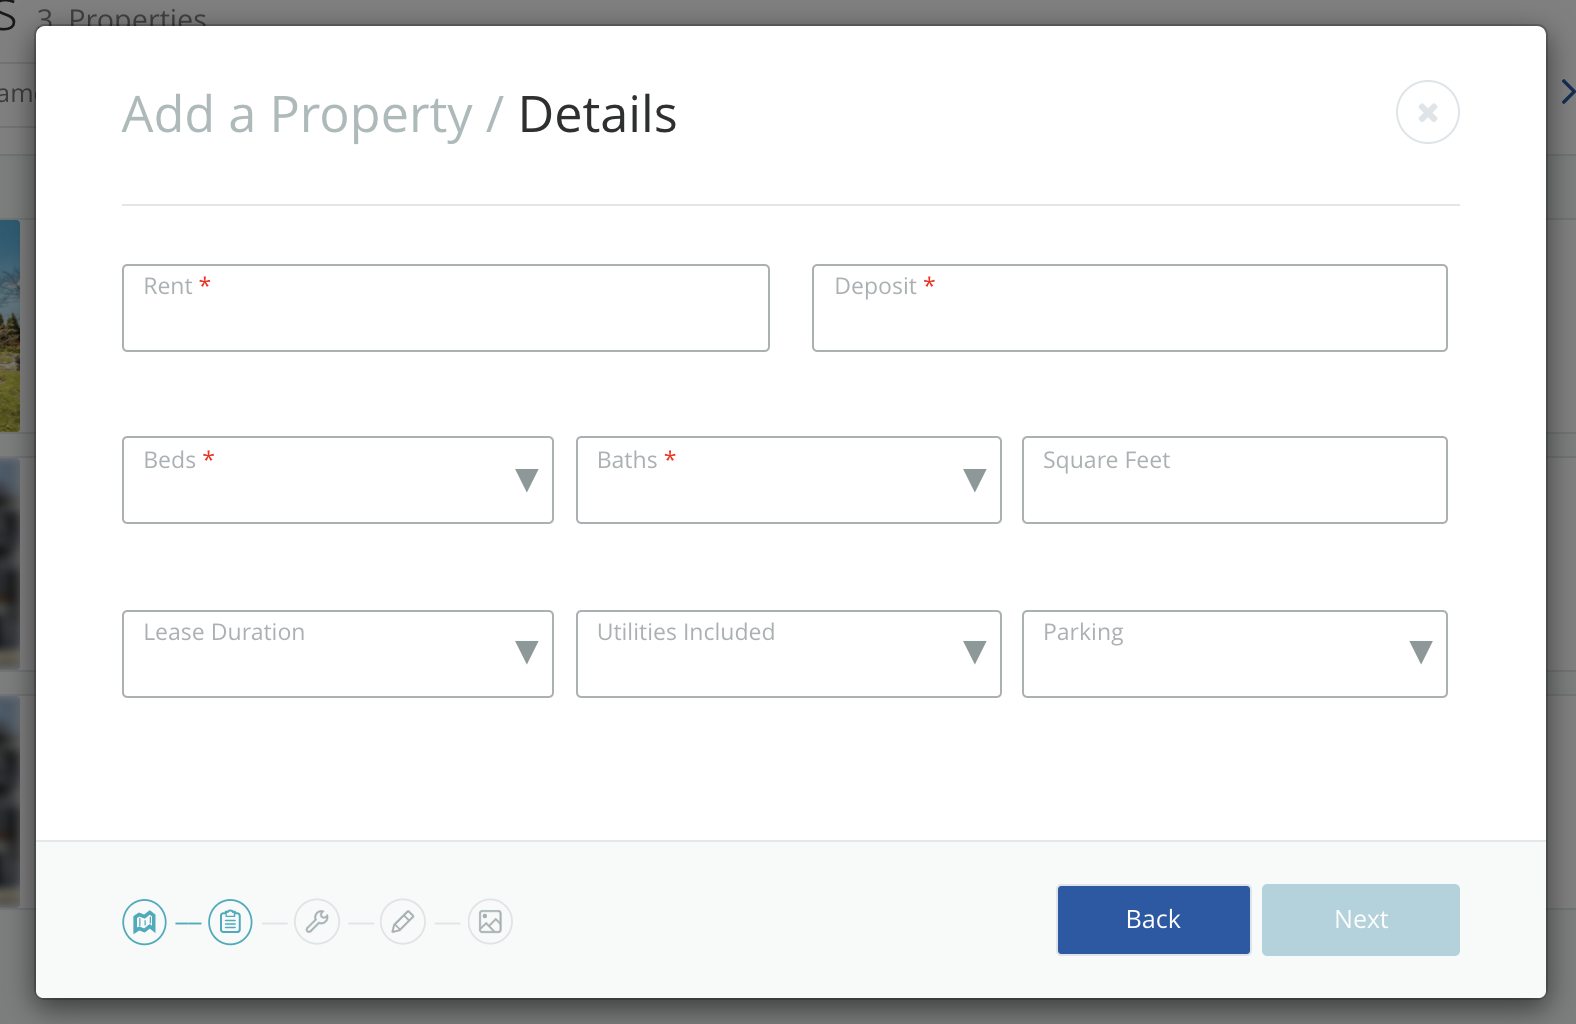Go to the image photos step icon
1576x1024 pixels.
(490, 921)
